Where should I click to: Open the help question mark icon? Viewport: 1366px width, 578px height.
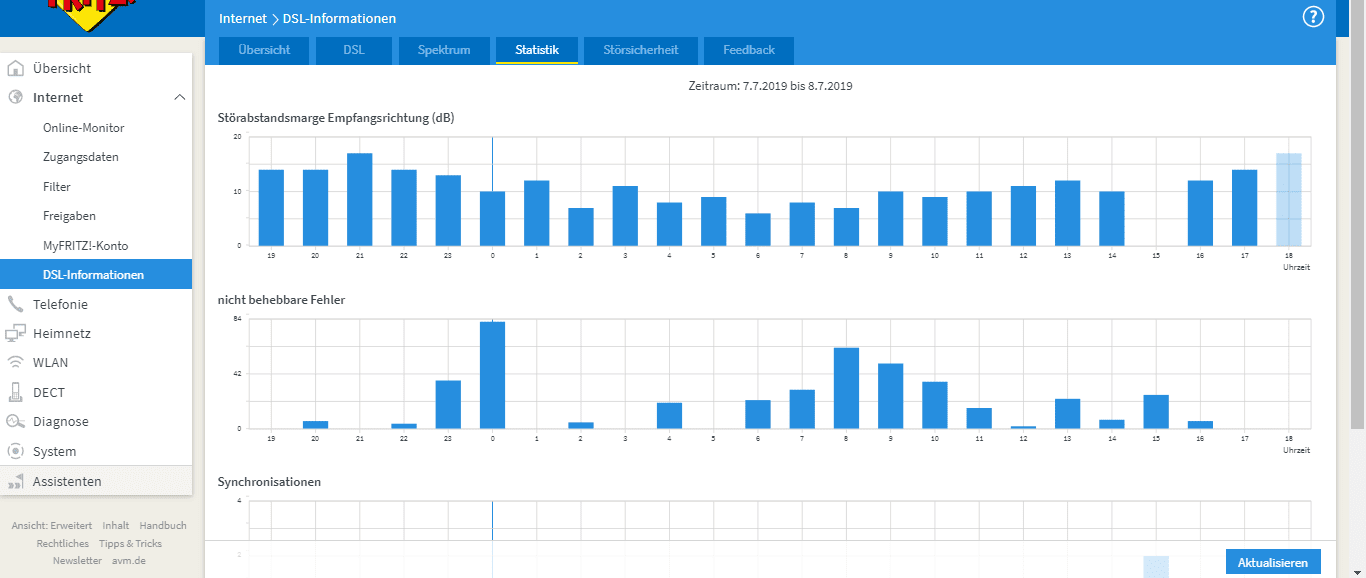1313,17
